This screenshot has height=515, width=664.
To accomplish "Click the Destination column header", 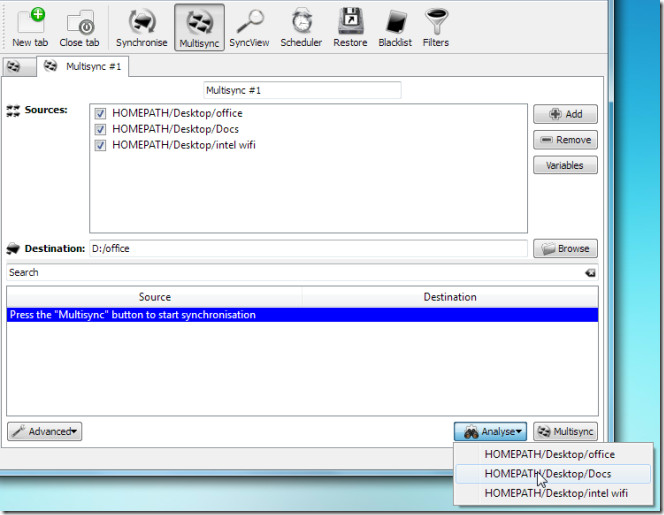I will tap(450, 297).
